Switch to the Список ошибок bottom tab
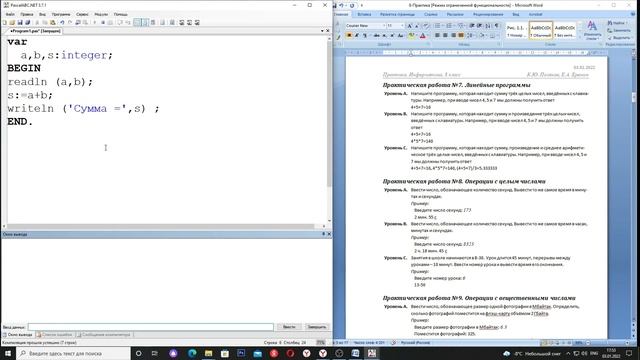Image resolution: width=640 pixels, height=360 pixels. pos(54,335)
